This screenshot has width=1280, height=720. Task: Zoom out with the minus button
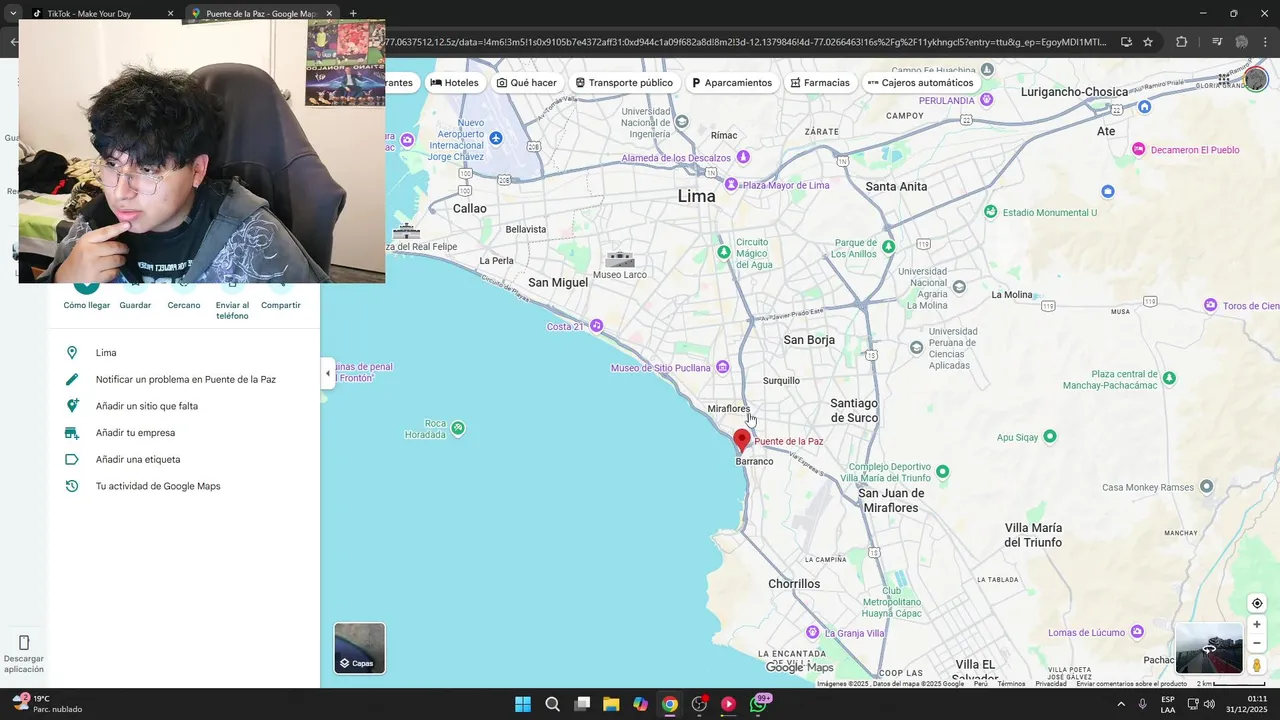point(1257,643)
